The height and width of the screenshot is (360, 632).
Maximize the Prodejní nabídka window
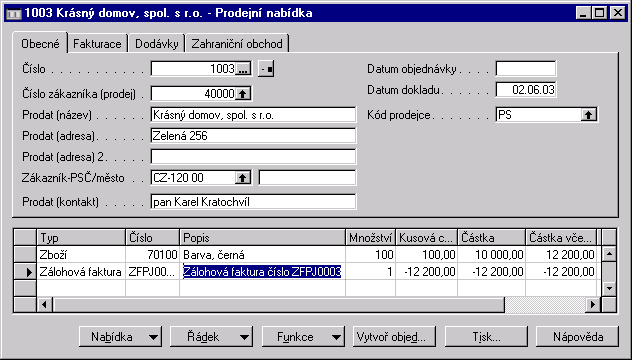[x=599, y=13]
